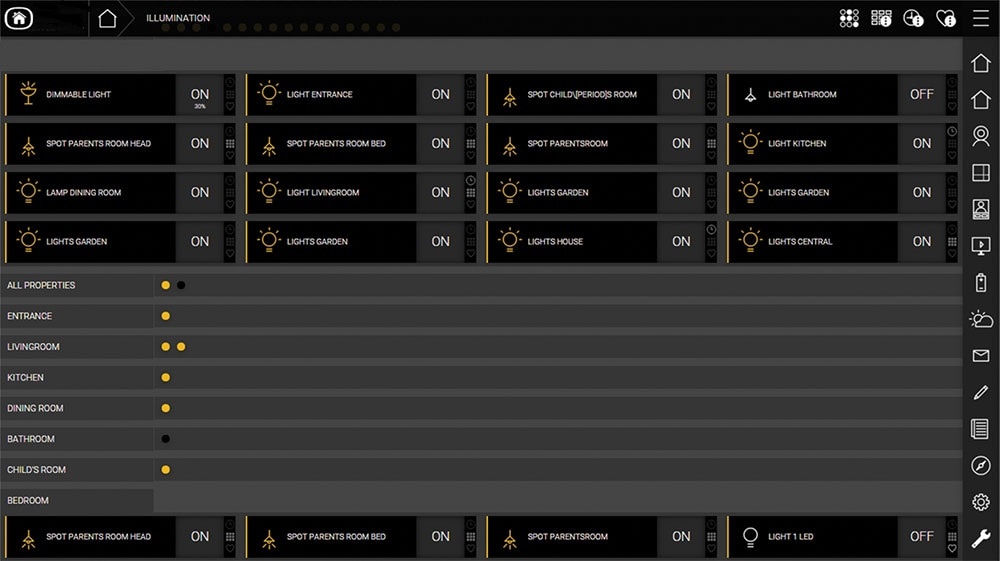Viewport: 1000px width, 561px height.
Task: Switch off the Light Kitchen
Action: pos(921,143)
